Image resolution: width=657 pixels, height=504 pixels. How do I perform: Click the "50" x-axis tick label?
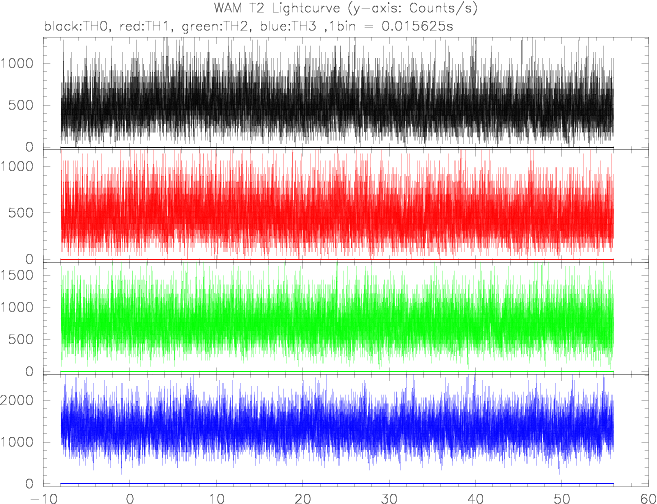pyautogui.click(x=562, y=499)
